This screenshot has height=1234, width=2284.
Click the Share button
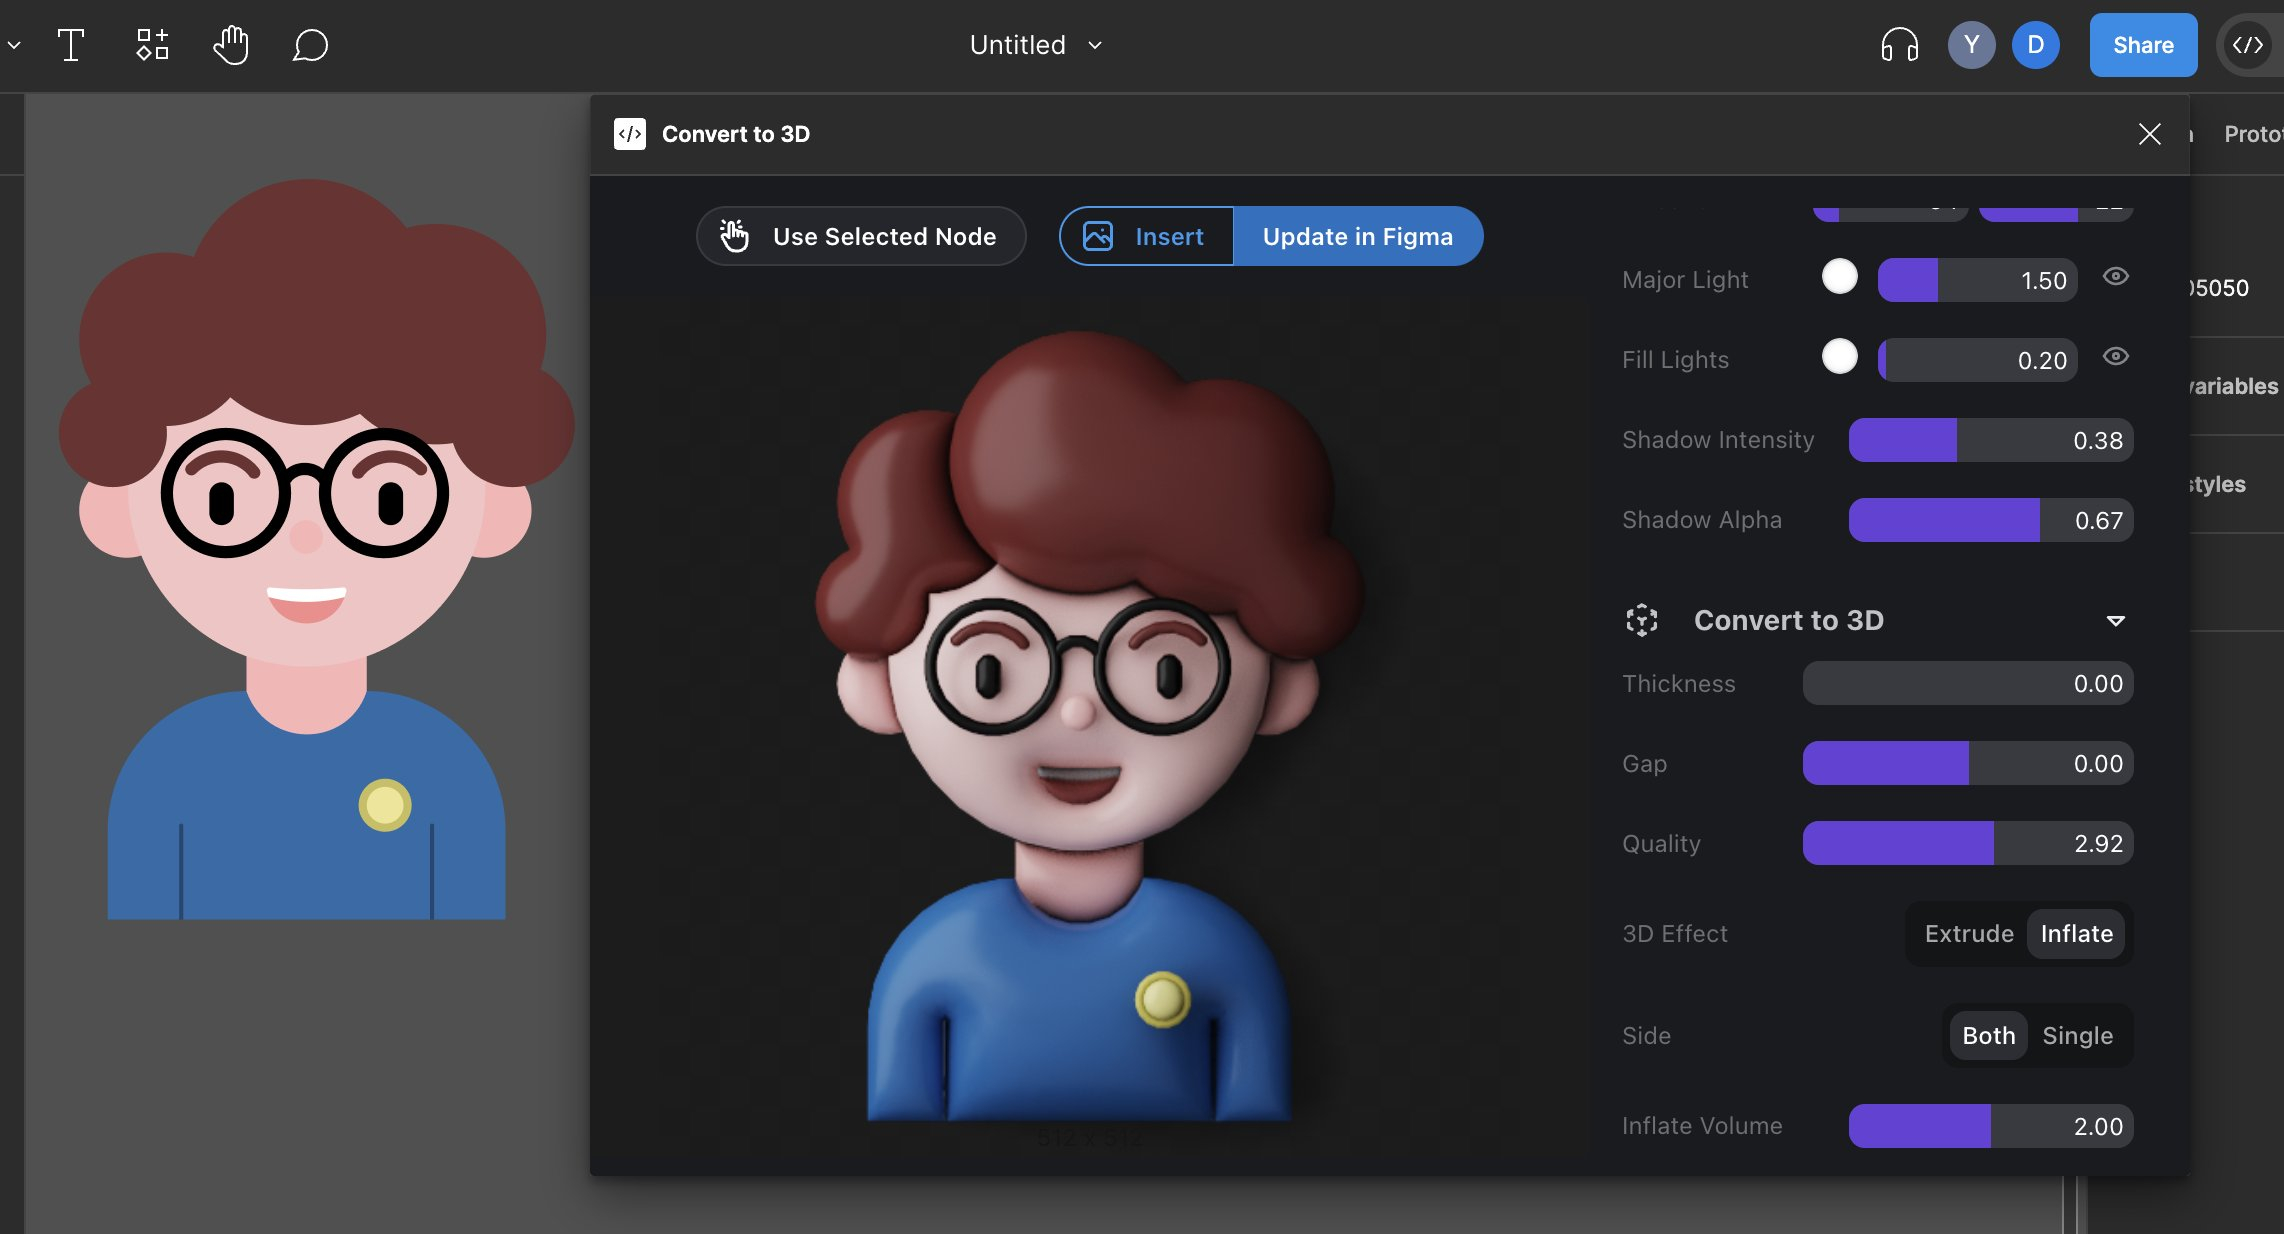2142,45
